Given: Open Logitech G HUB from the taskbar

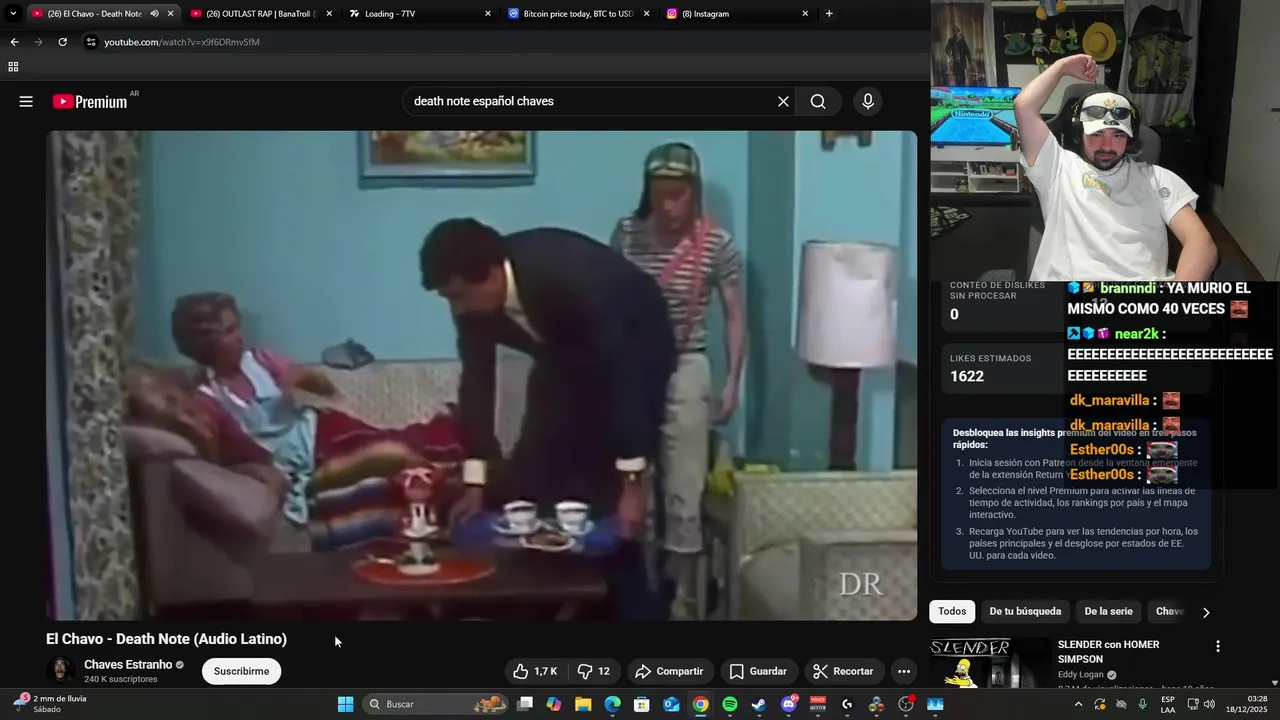Looking at the screenshot, I should coord(847,704).
